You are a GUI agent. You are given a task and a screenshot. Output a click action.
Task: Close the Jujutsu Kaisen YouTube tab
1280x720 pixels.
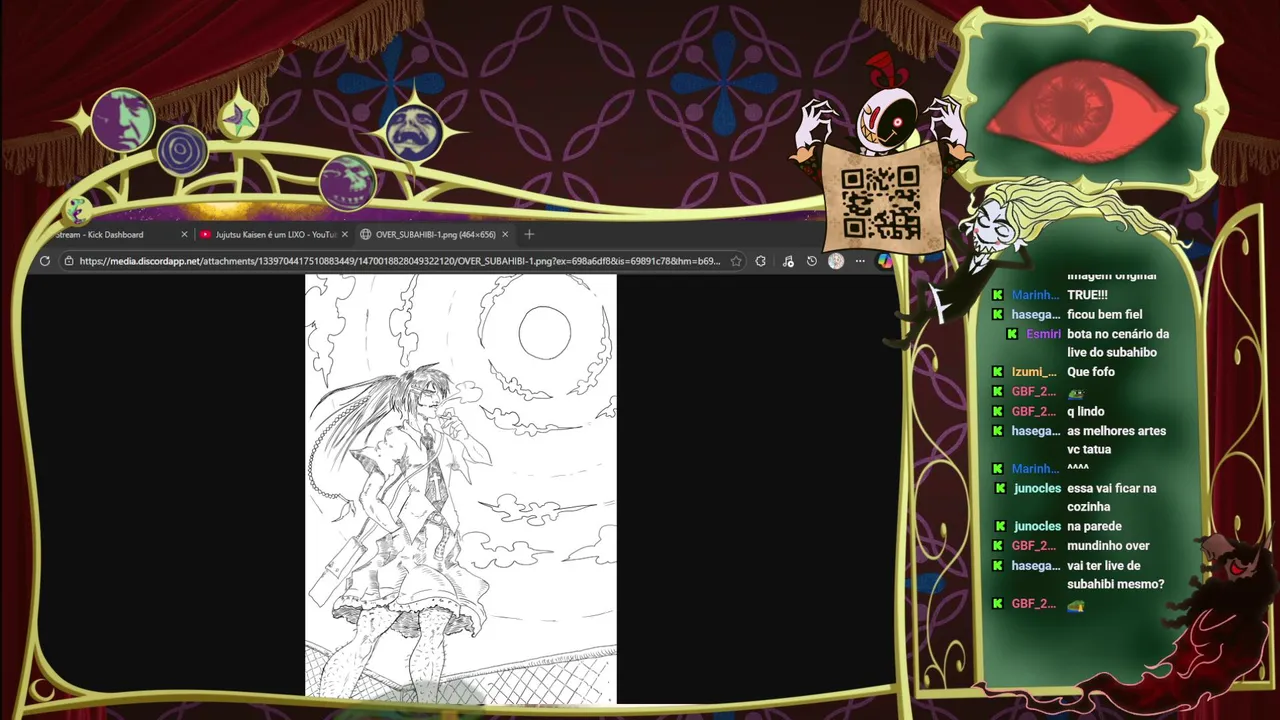(x=345, y=234)
